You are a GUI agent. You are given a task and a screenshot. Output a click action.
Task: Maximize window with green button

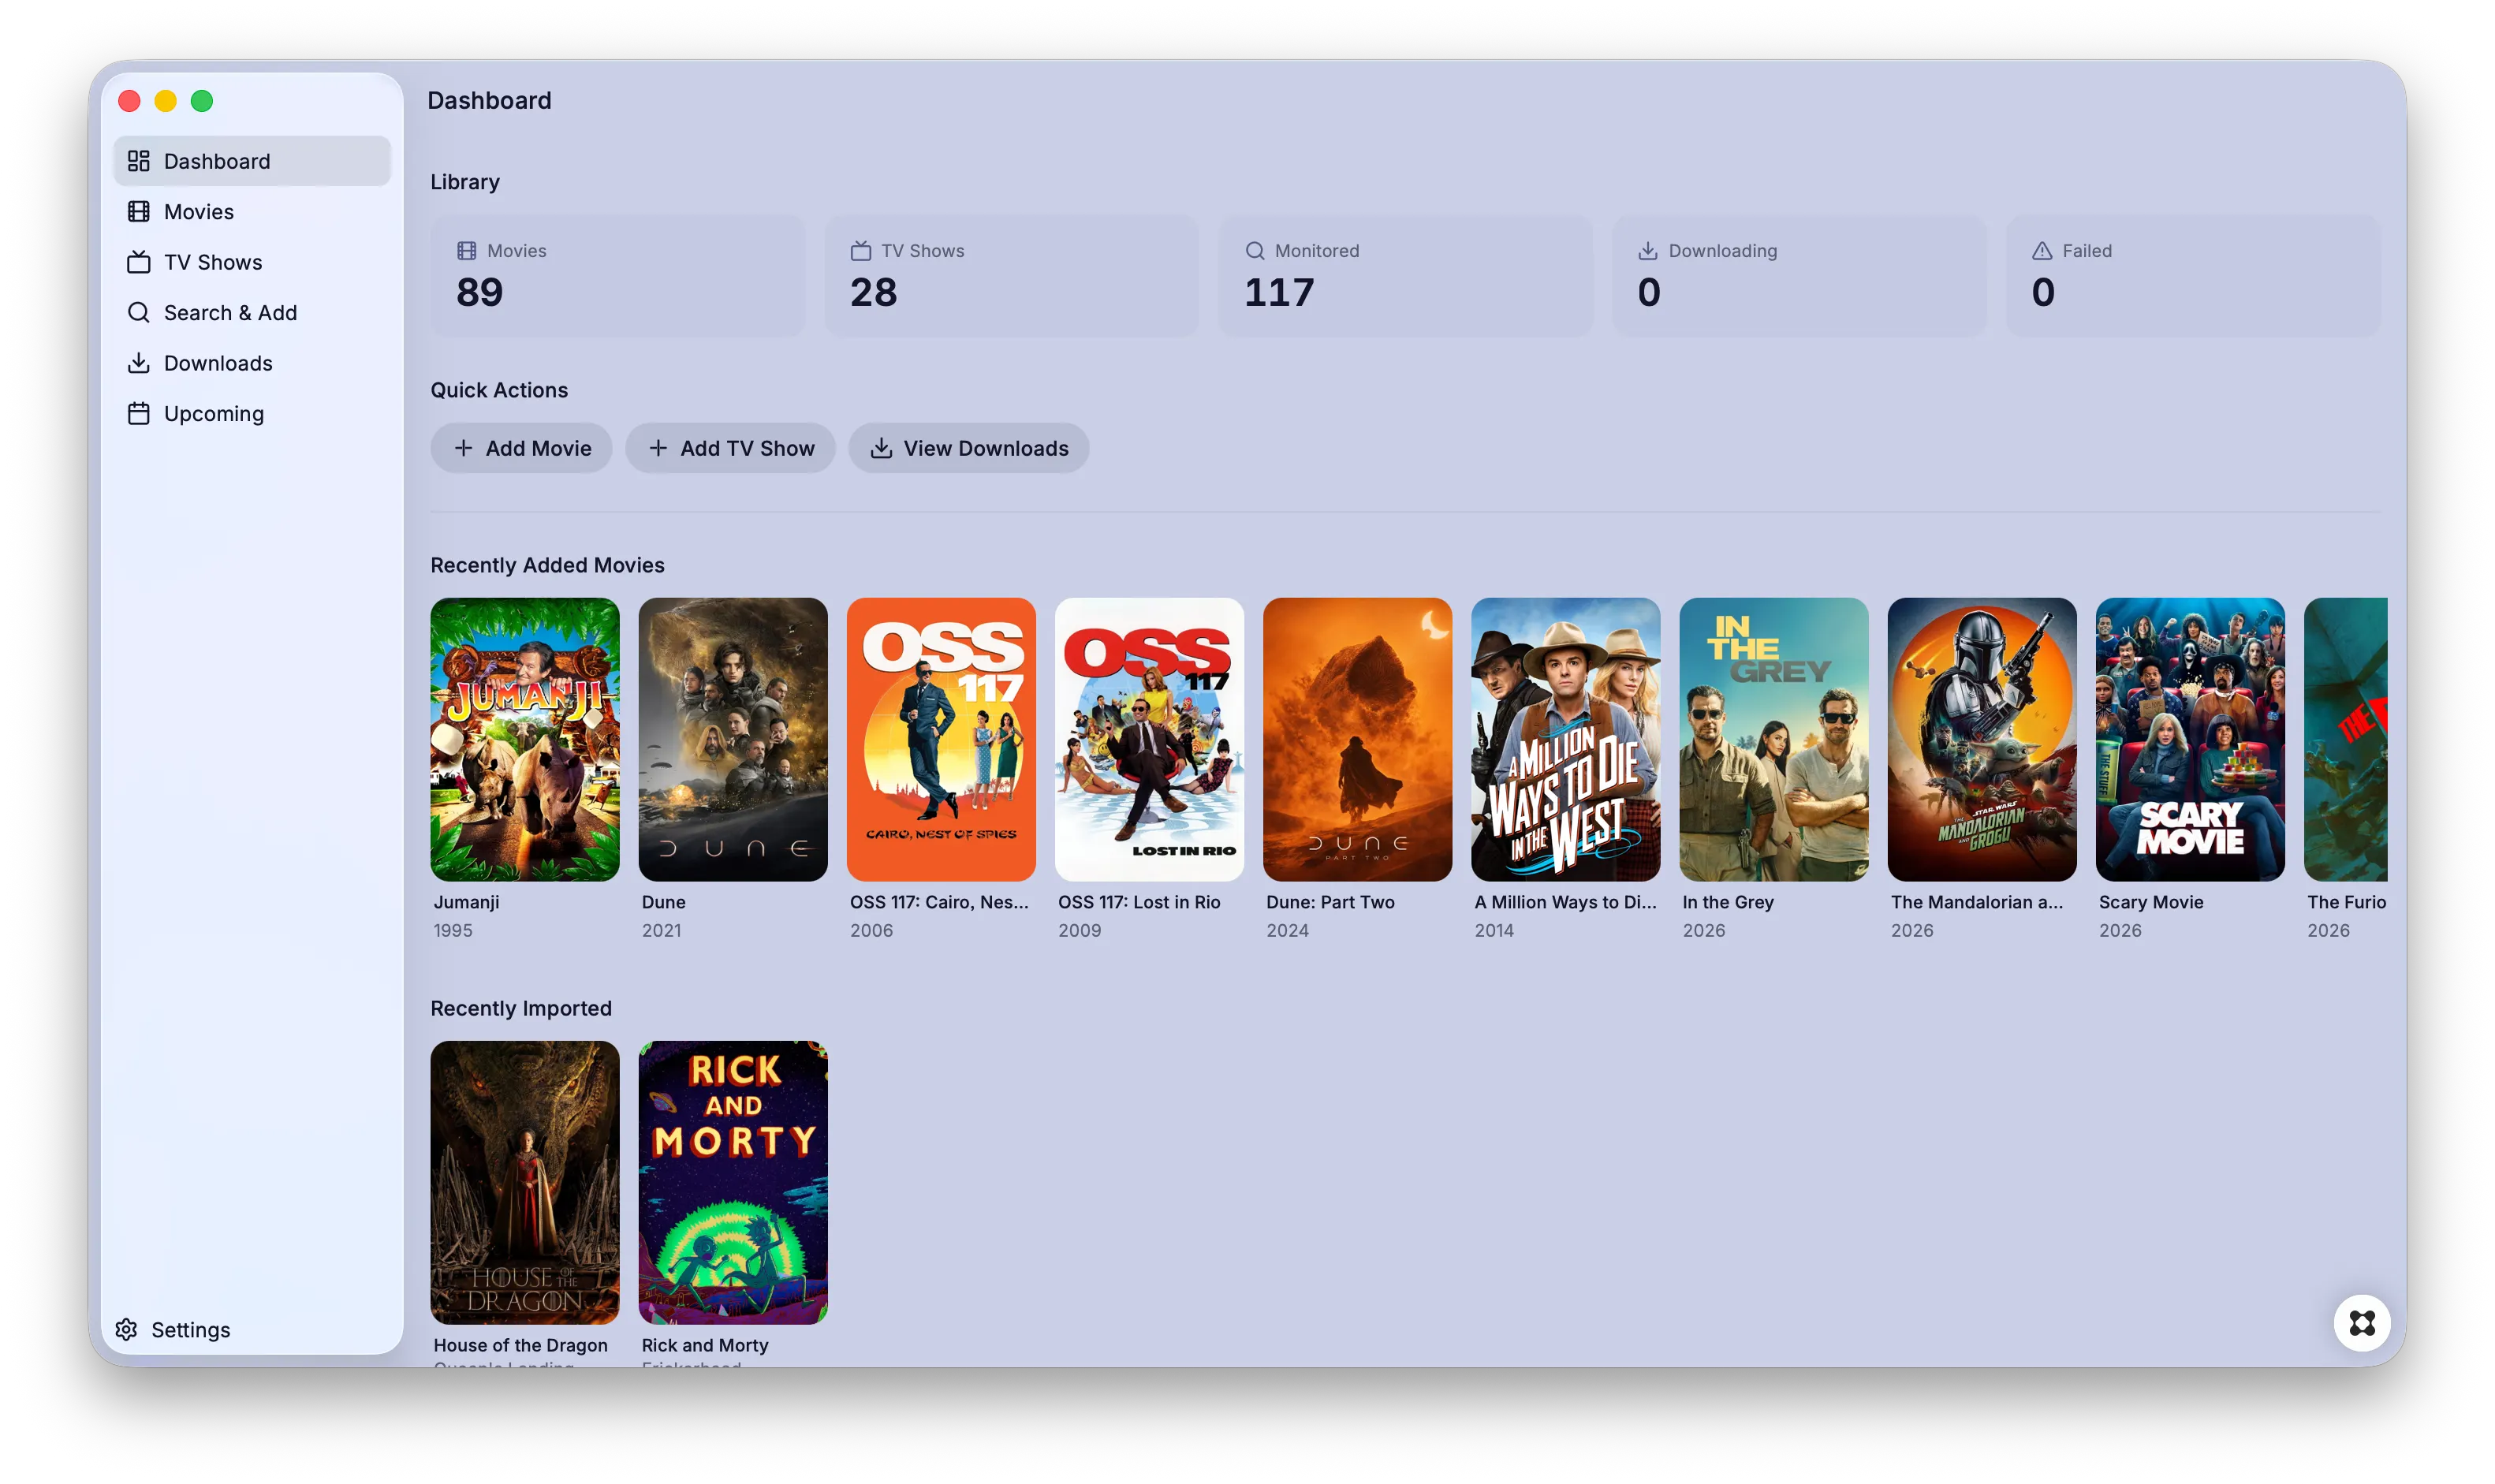202,101
